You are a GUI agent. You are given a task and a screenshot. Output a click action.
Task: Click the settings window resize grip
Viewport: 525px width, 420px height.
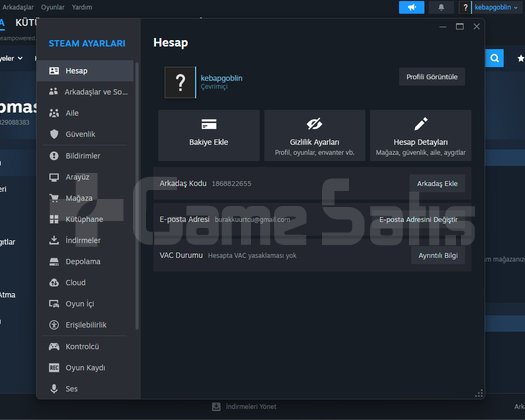coord(479,393)
